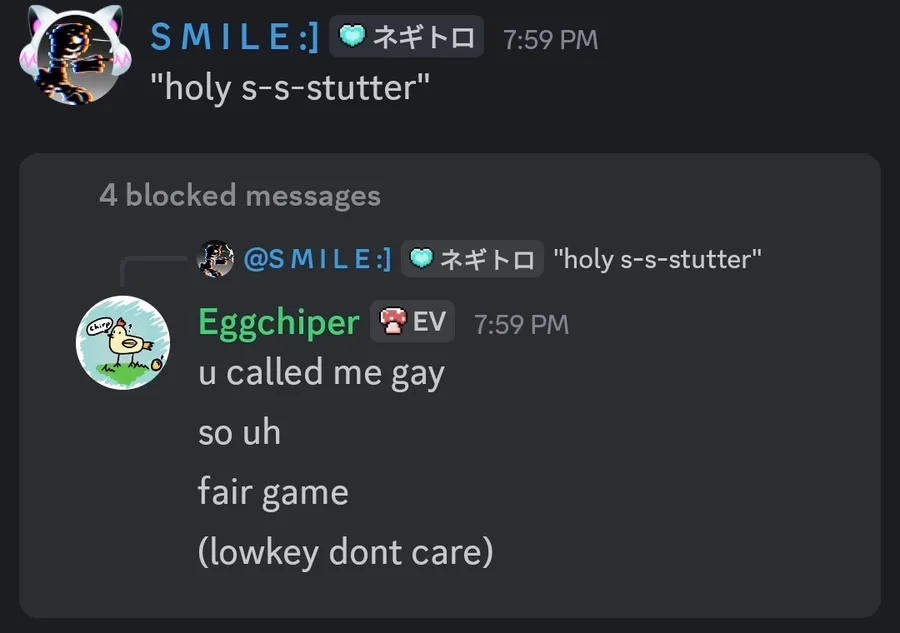900x633 pixels.
Task: Click the reply spine connector line
Action: (150, 270)
